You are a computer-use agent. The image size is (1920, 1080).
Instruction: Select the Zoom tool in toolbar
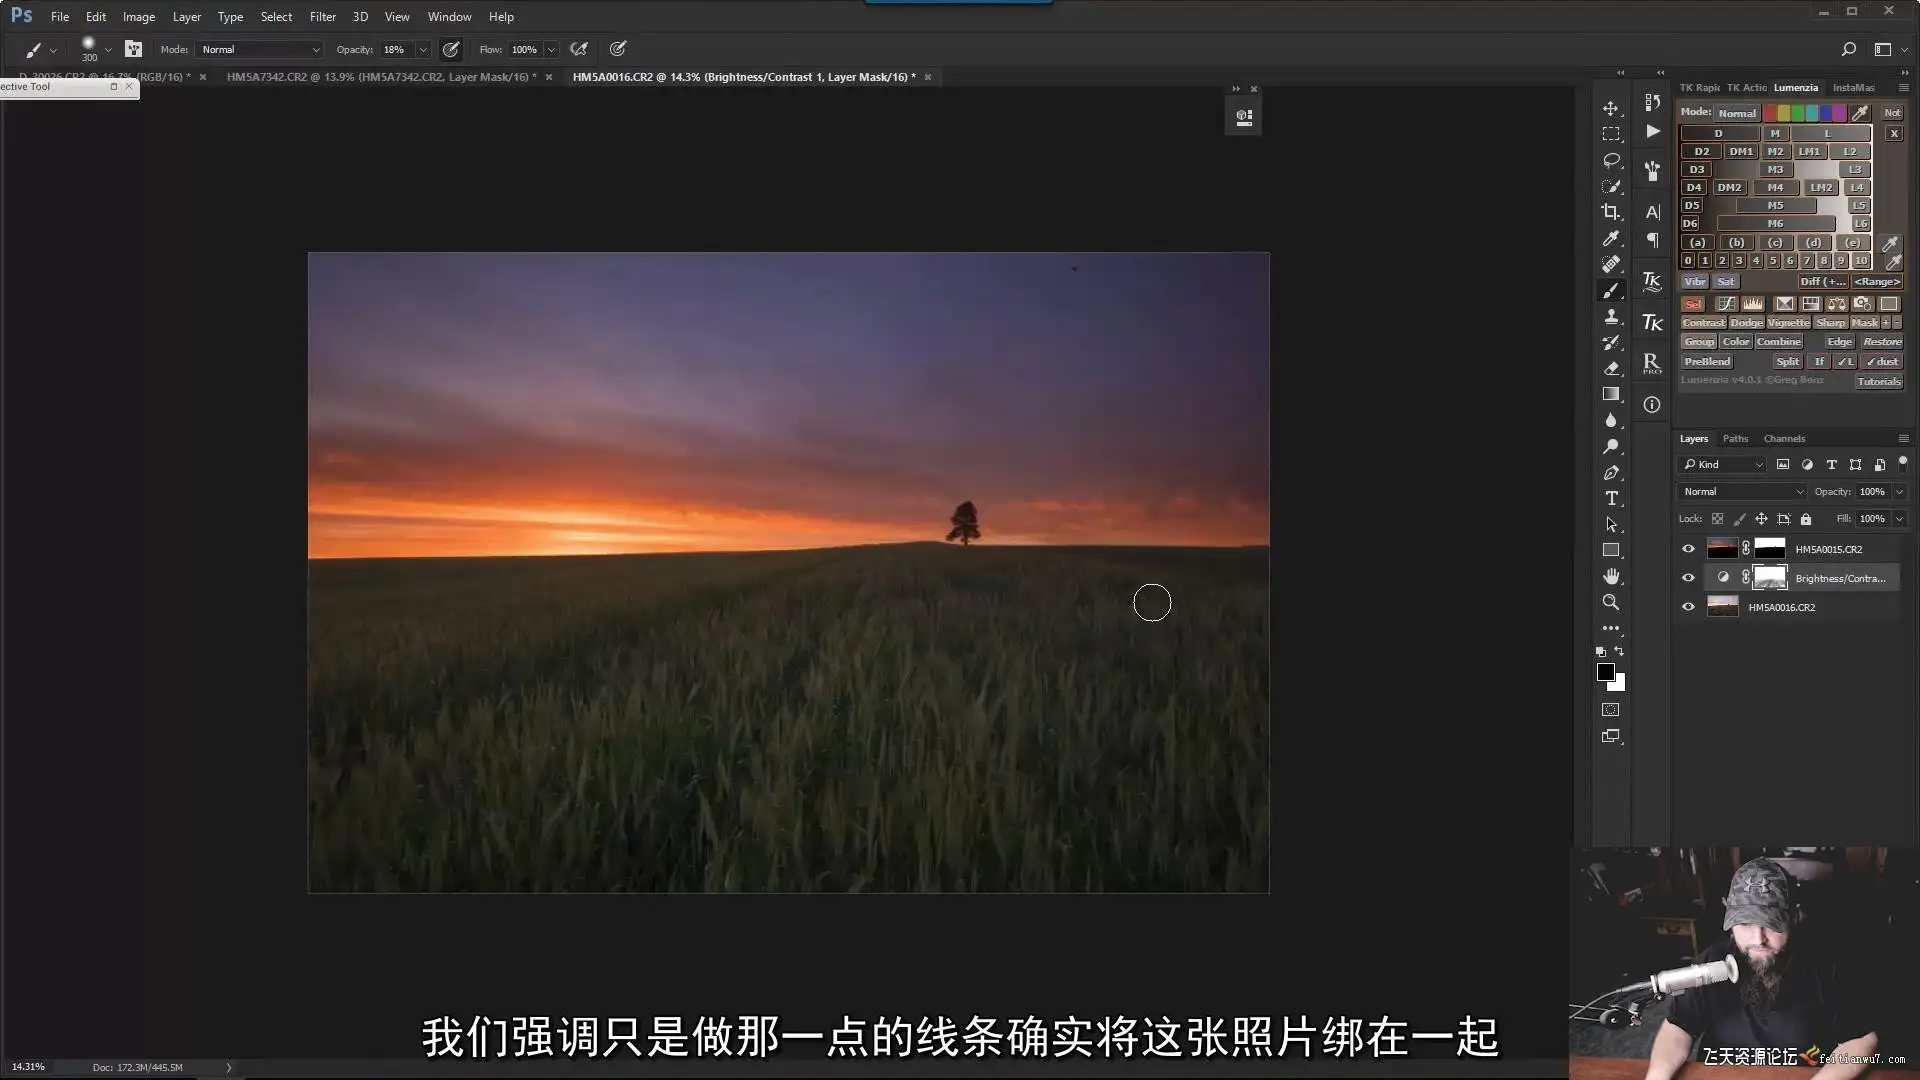pyautogui.click(x=1610, y=602)
